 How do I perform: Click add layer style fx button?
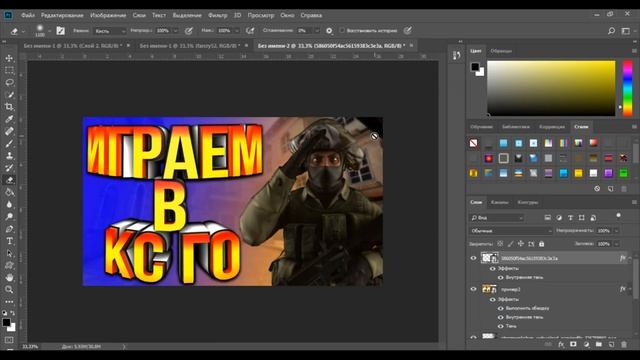(x=561, y=345)
